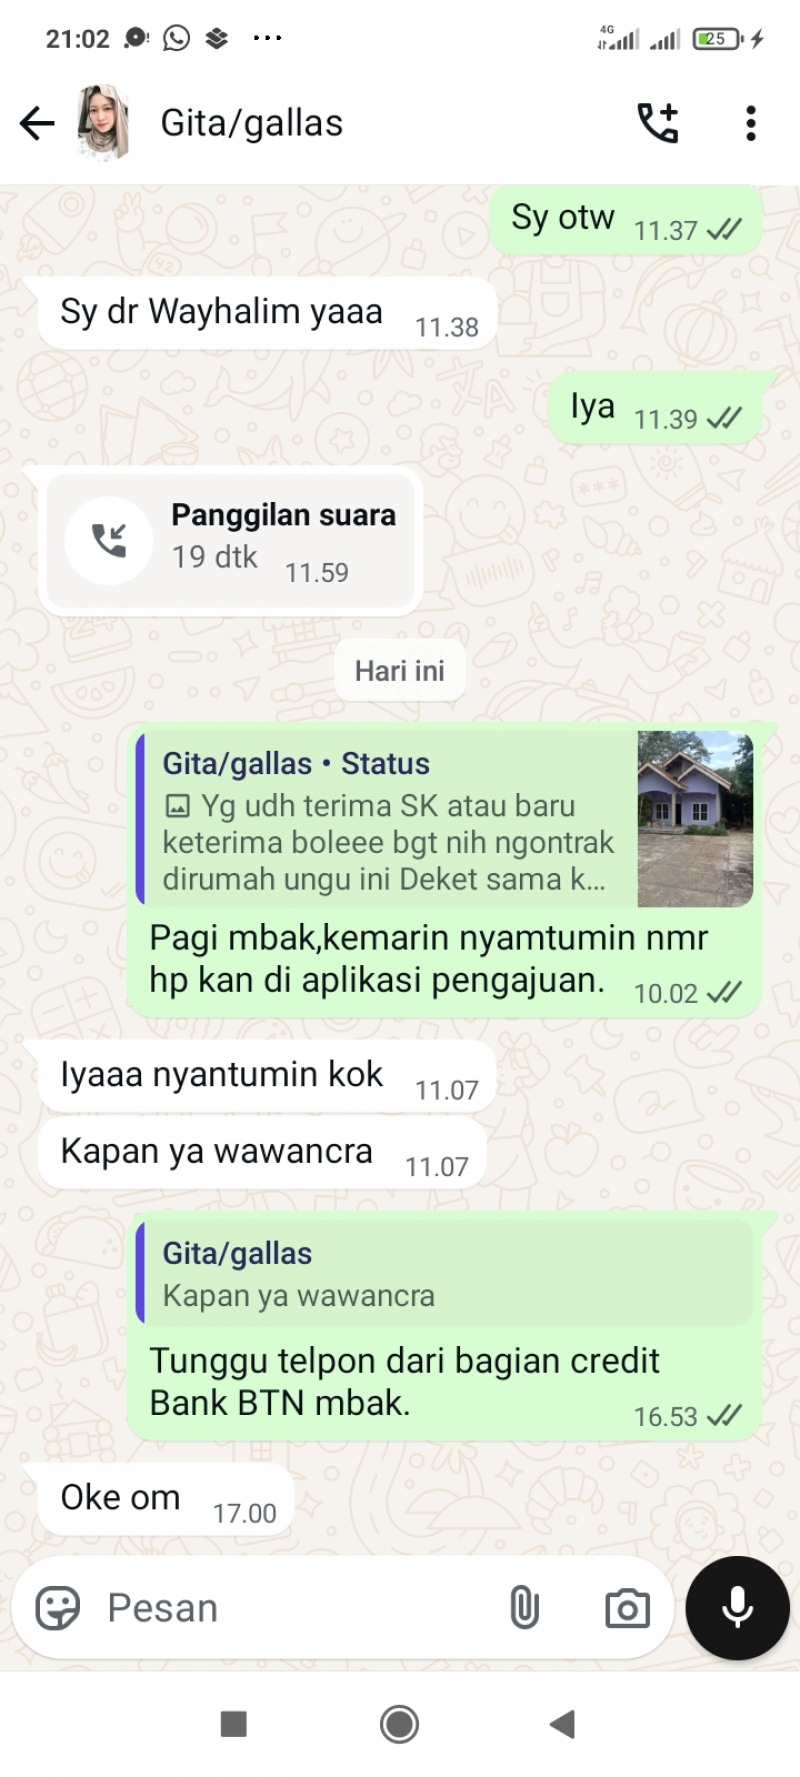
Task: Open the purple house status thumbnail
Action: click(x=695, y=819)
